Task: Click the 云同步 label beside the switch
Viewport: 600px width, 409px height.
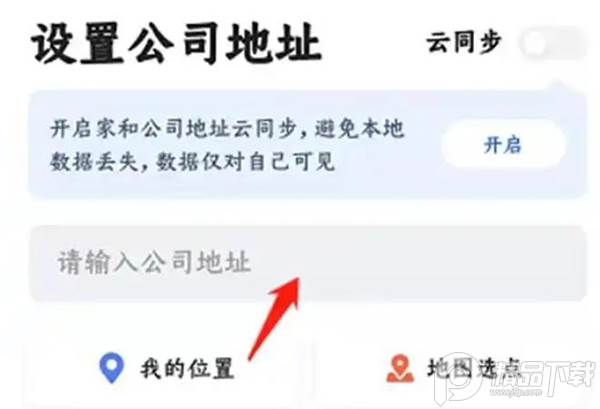Action: coord(464,42)
